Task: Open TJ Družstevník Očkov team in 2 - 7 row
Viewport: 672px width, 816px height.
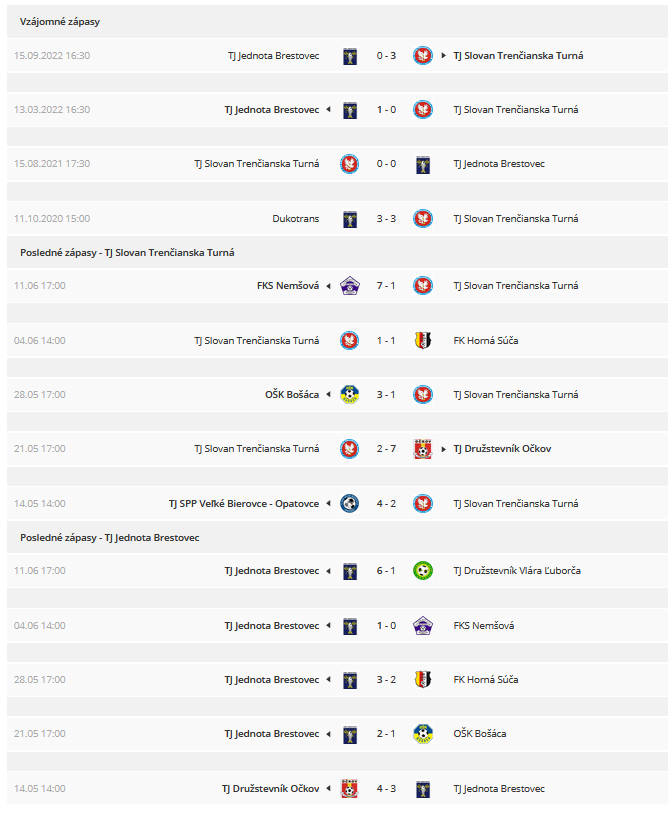Action: [502, 449]
